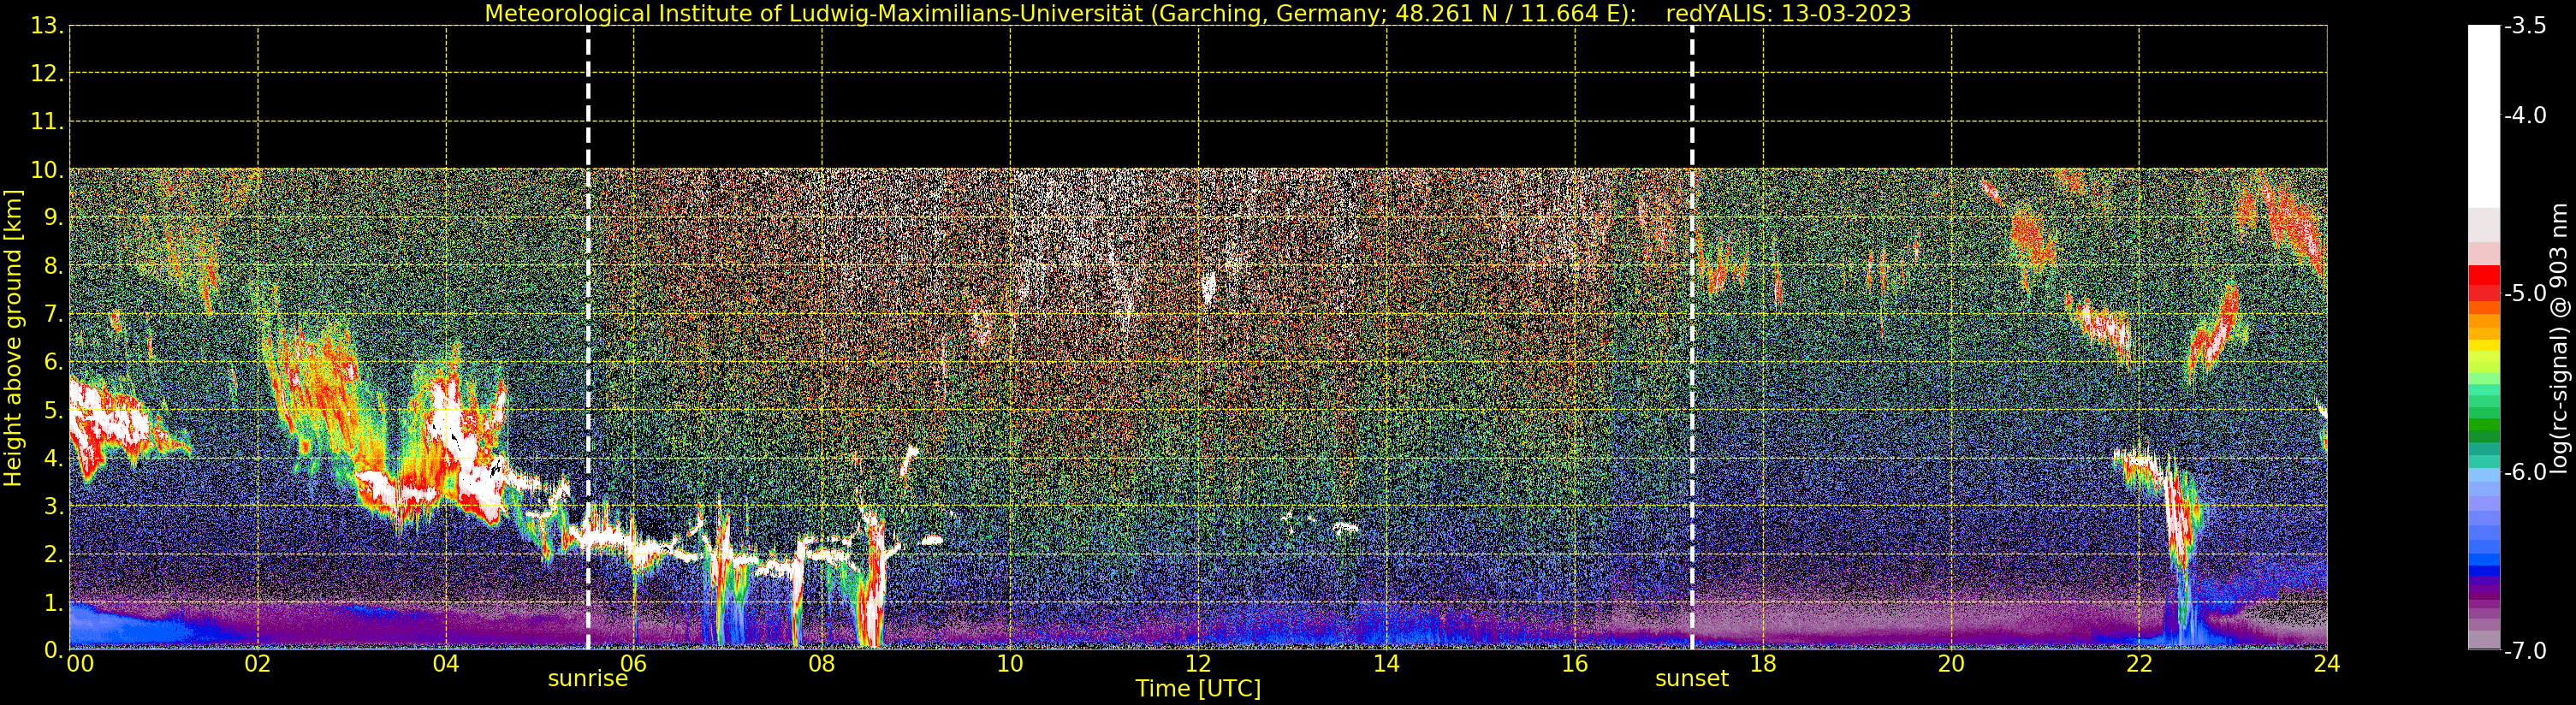Click the height axis tick label '6.'
Image resolution: width=2576 pixels, height=705 pixels.
click(x=53, y=362)
